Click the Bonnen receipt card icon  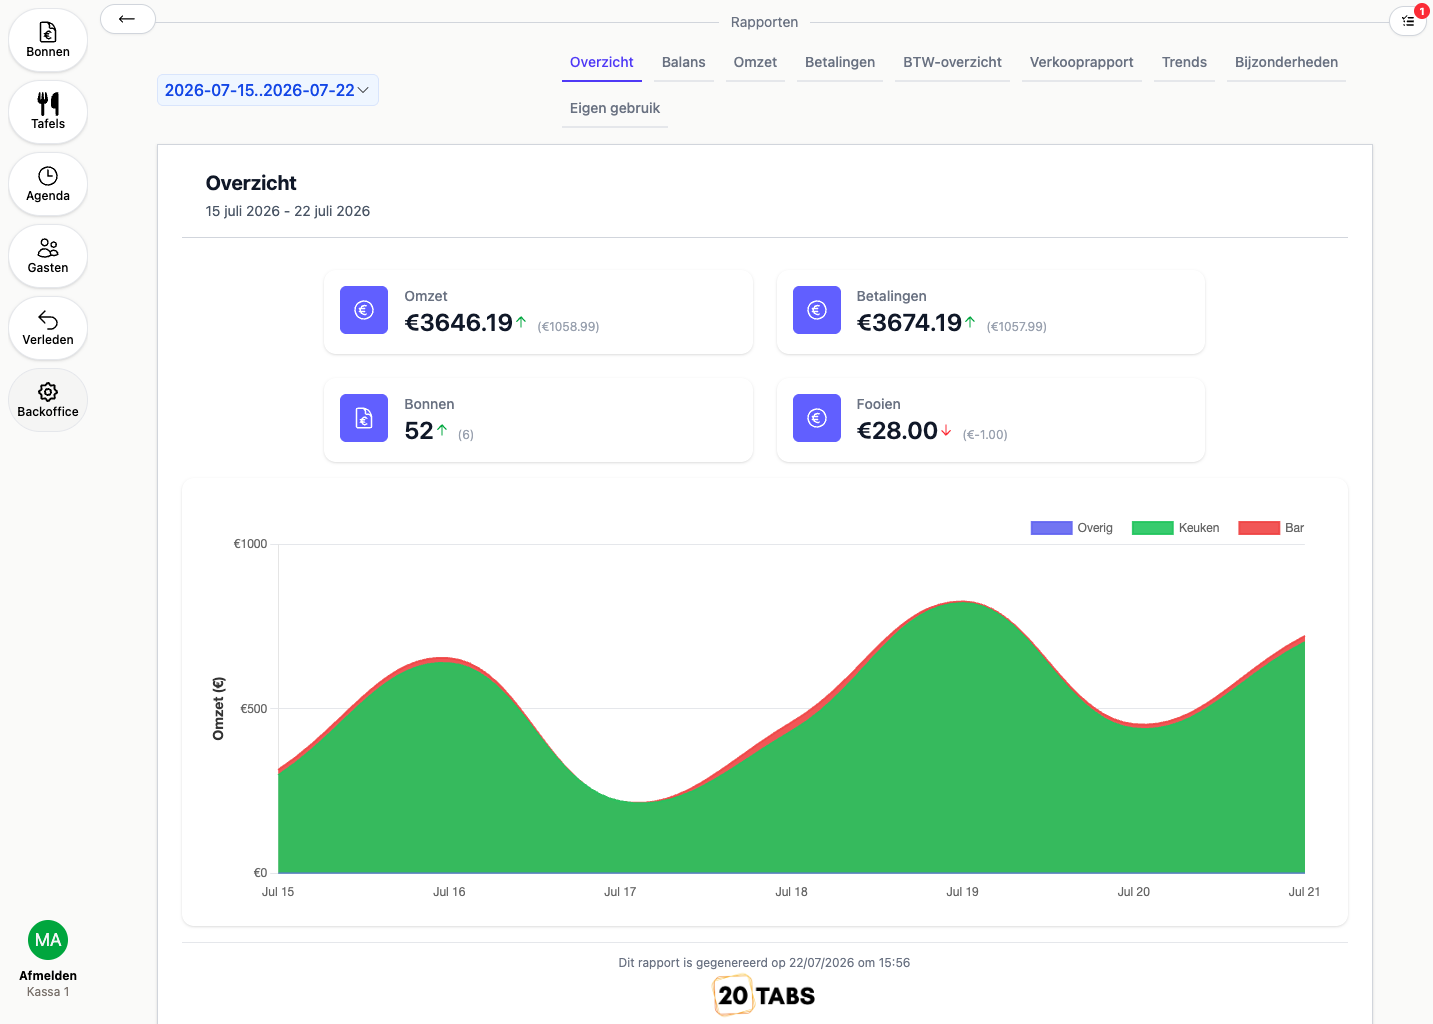coord(364,418)
